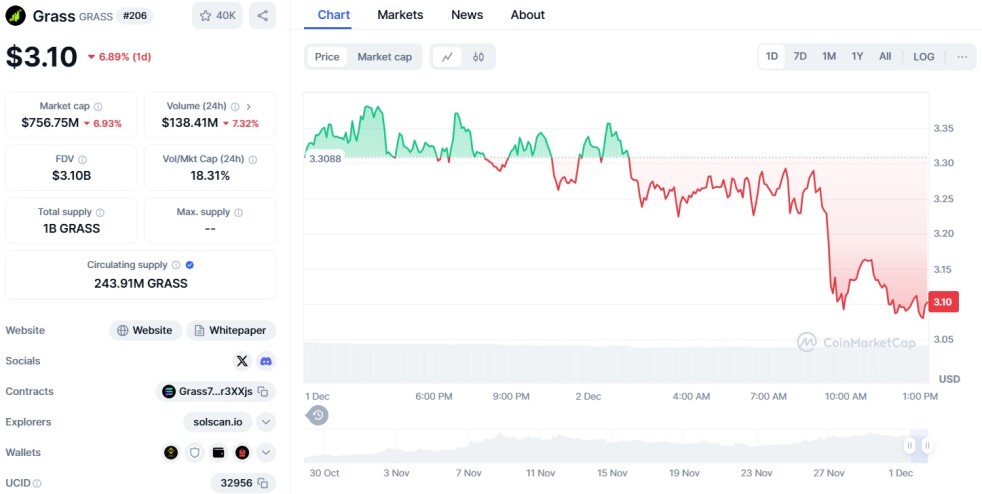This screenshot has height=494, width=982.
Task: Add Grass to watchlist via star button
Action: click(217, 16)
